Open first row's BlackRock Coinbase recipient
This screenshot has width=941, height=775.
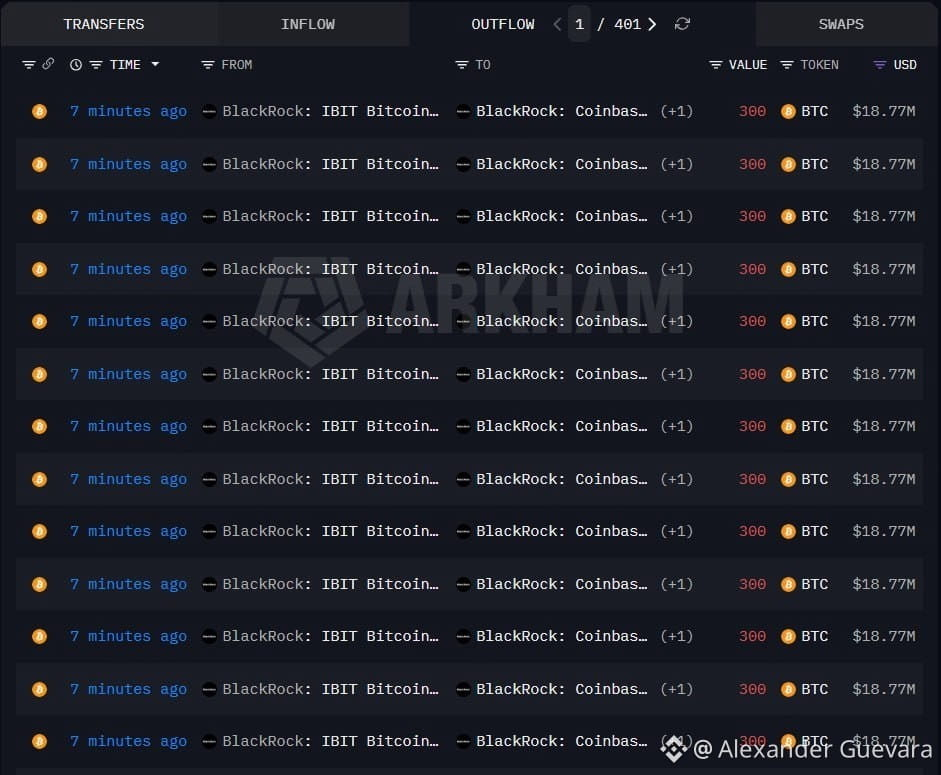(x=562, y=111)
